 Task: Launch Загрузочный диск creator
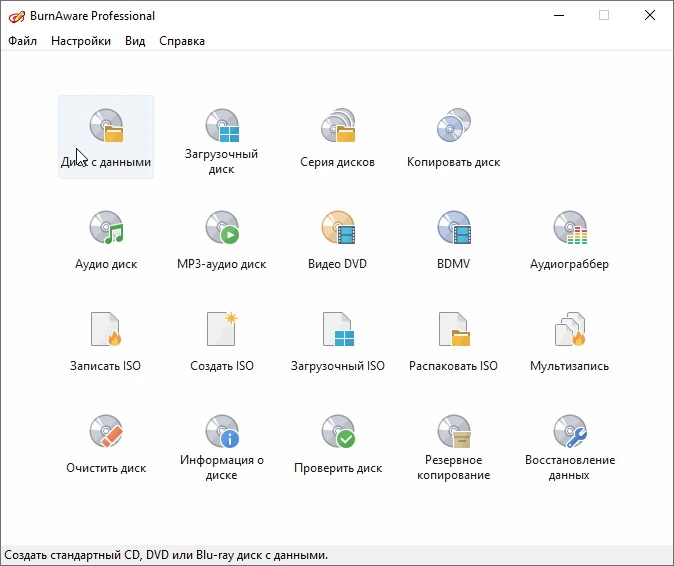[x=221, y=137]
